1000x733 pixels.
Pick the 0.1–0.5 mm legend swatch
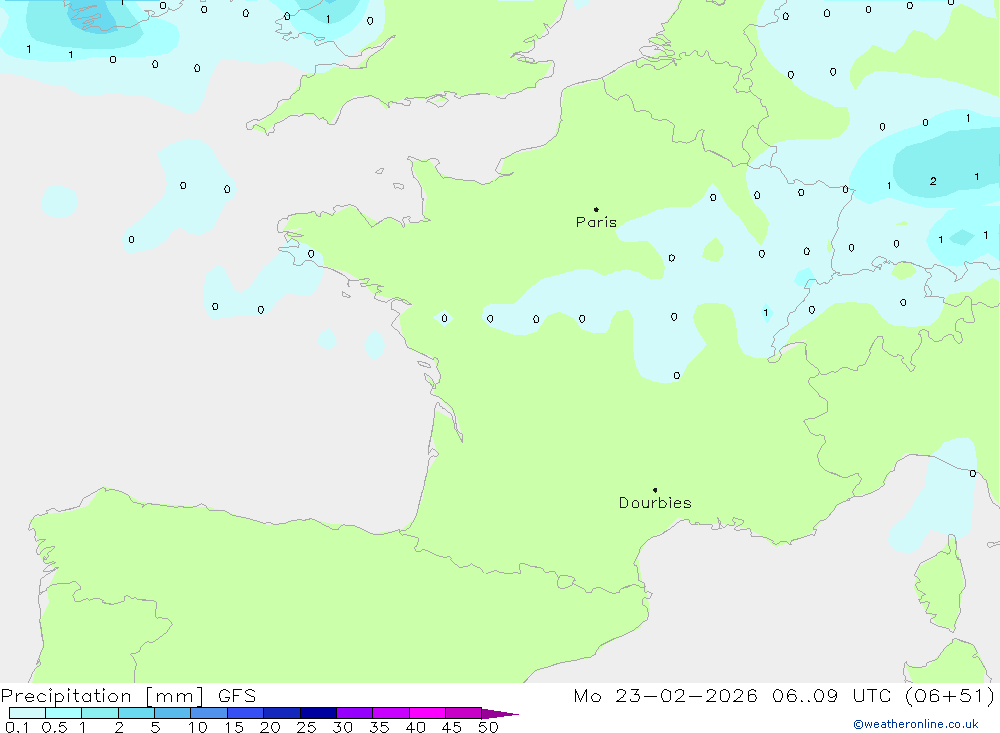pos(27,713)
